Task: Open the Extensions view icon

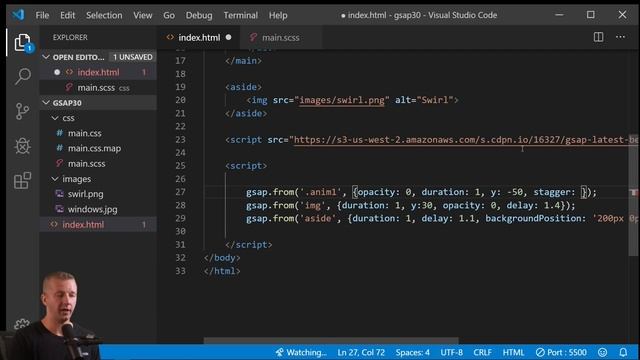Action: coord(22,180)
